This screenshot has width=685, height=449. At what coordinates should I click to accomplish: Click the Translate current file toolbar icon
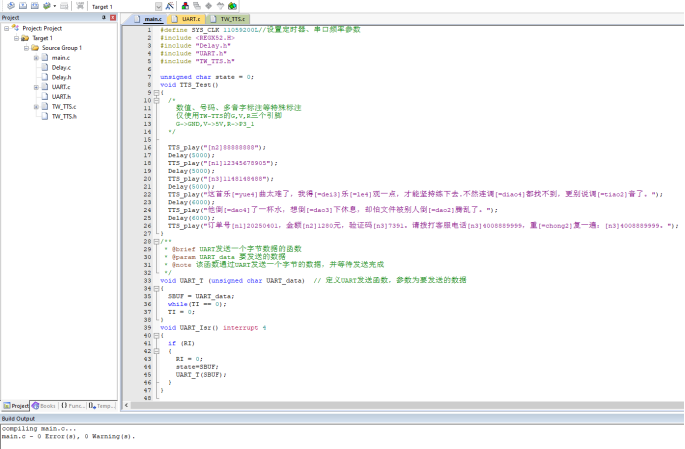point(10,6)
